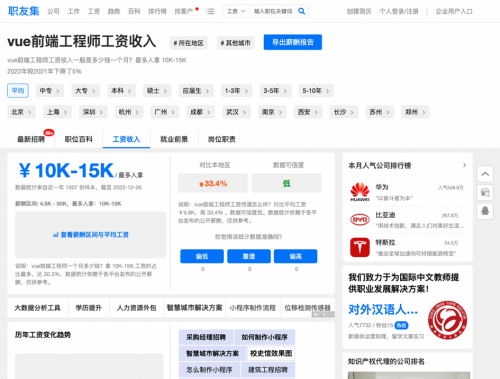Filter by 深圳 city
Viewport: 500px width, 379px height.
(x=93, y=112)
